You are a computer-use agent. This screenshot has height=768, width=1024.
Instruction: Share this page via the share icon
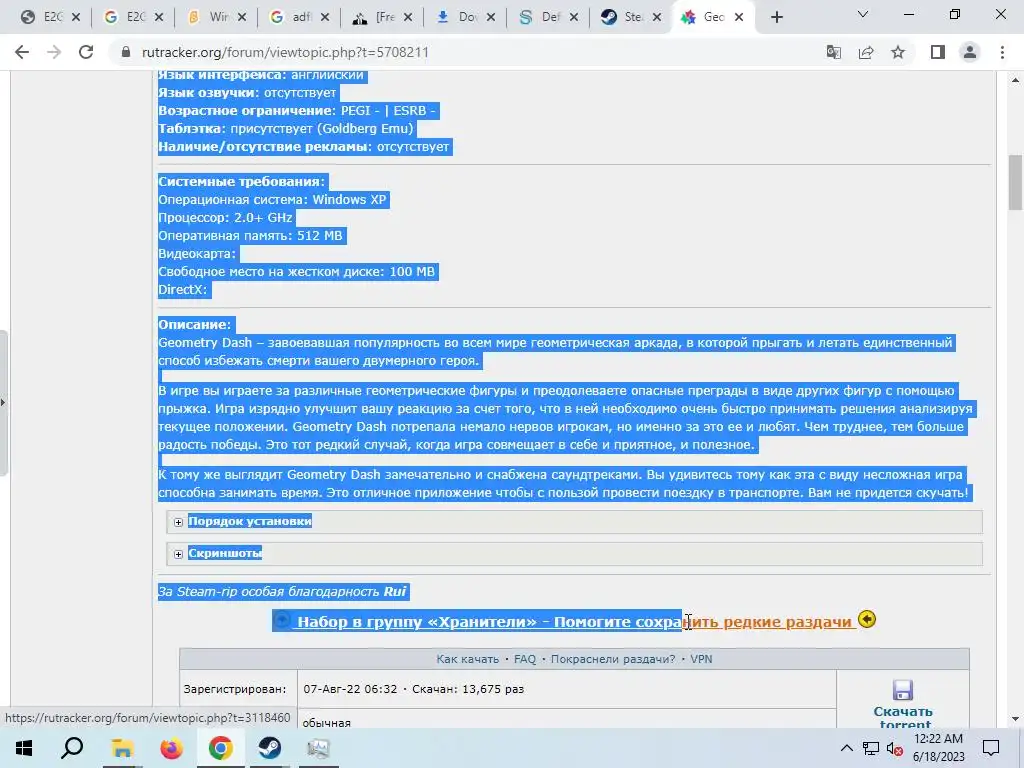point(866,52)
